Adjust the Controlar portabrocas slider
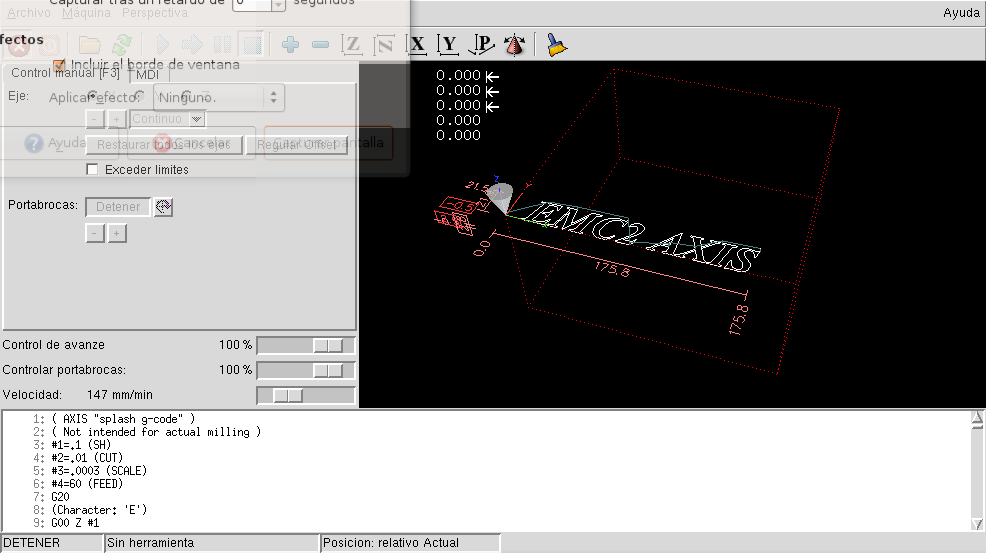 pos(306,371)
